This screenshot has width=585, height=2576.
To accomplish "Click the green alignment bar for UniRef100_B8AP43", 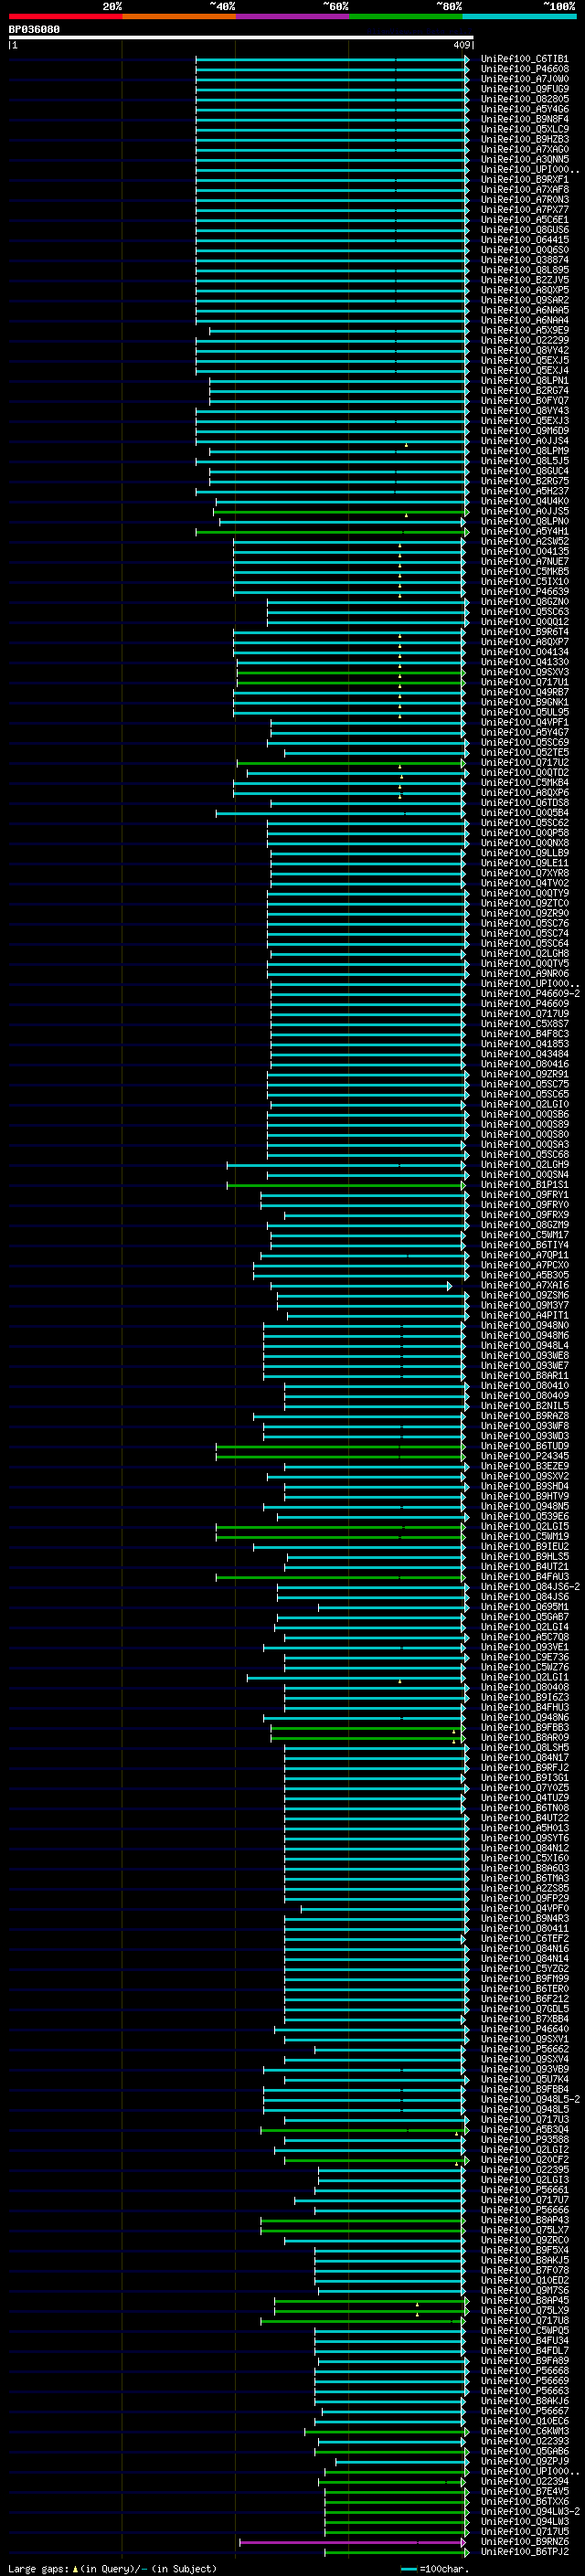I will [363, 2221].
